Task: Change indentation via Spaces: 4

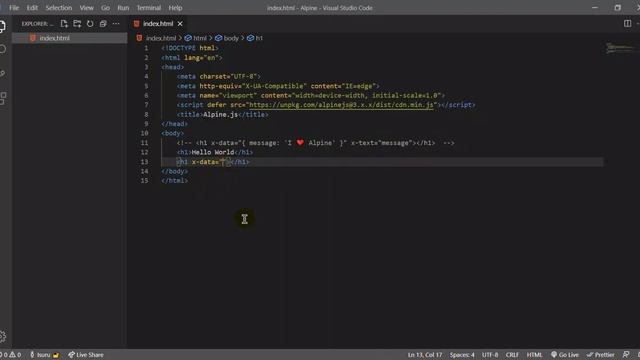Action: pos(462,355)
